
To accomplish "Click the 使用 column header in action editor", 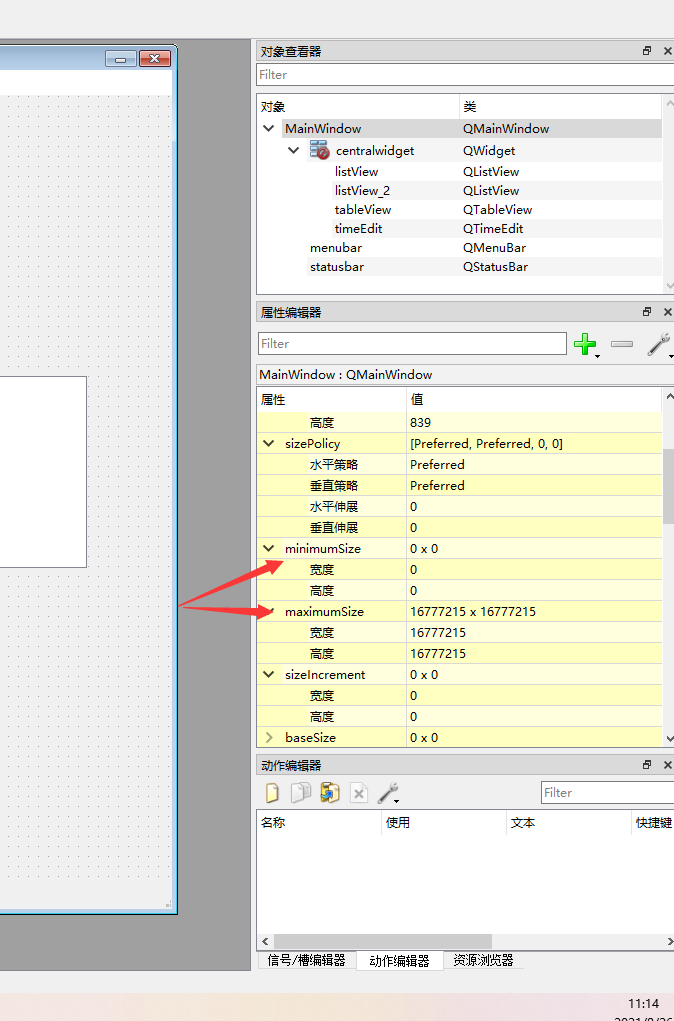I will pyautogui.click(x=443, y=823).
